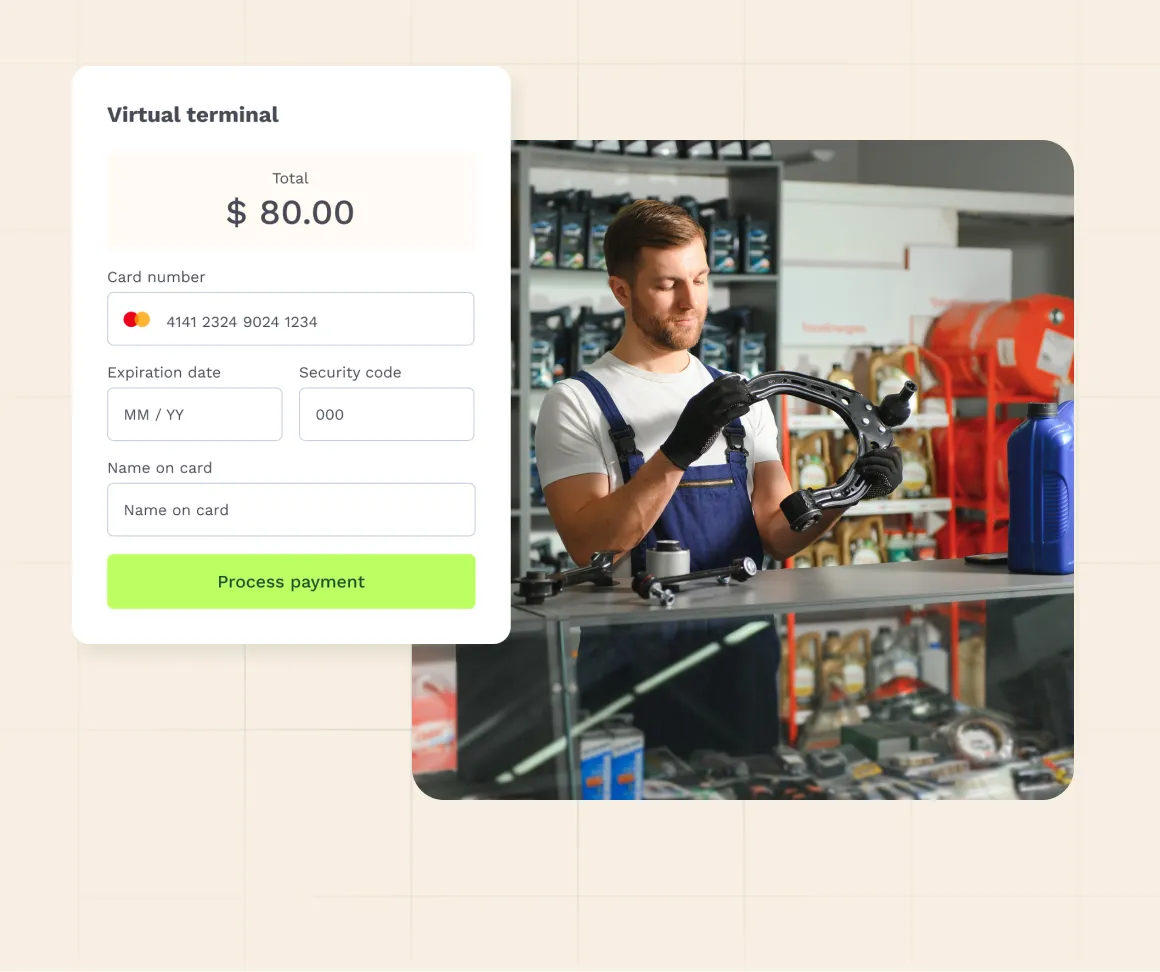Click the Name on card input
The width and height of the screenshot is (1160, 972).
[x=291, y=510]
